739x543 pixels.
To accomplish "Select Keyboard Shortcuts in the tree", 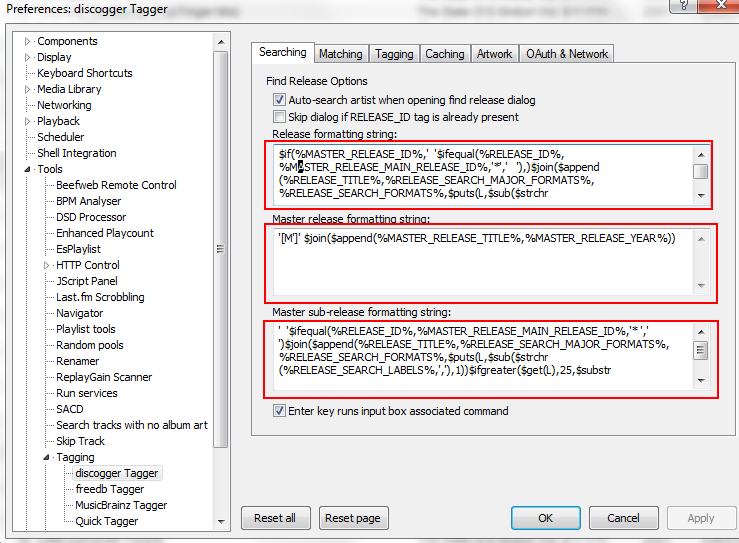I will 85,73.
